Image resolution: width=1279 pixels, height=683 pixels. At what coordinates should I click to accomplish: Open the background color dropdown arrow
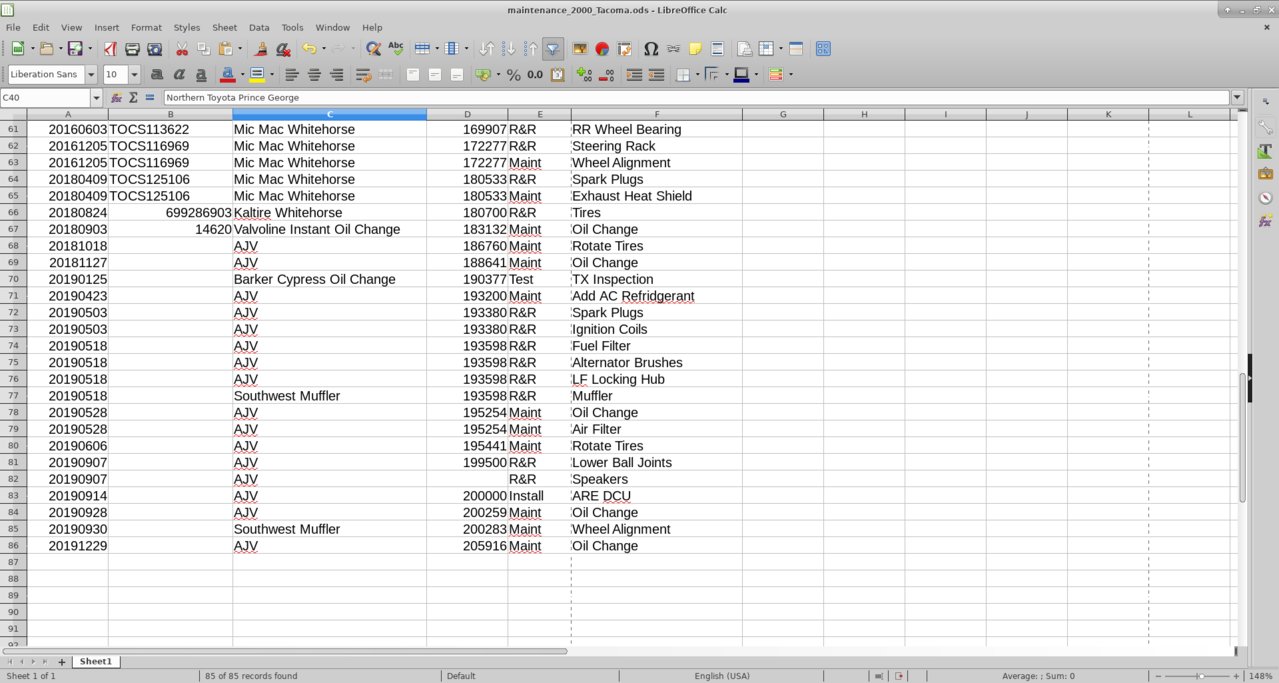[x=271, y=74]
